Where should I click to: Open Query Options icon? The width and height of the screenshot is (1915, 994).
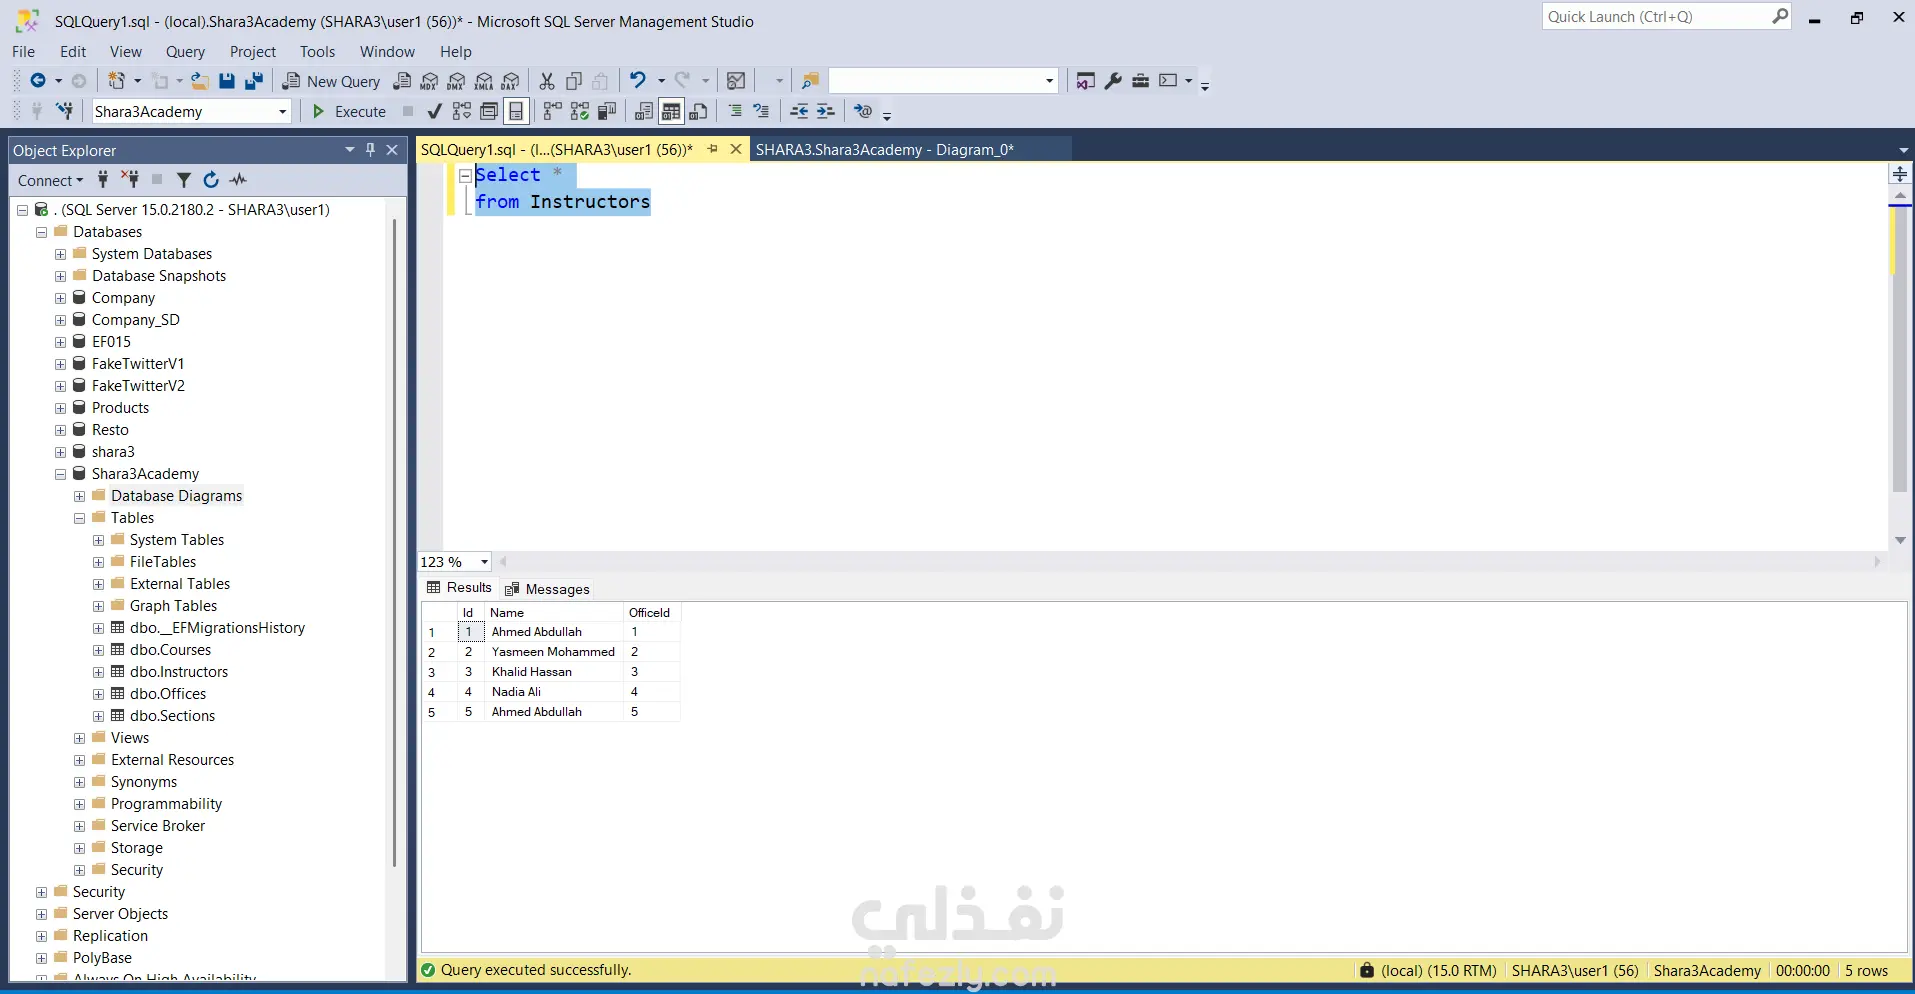click(x=489, y=111)
